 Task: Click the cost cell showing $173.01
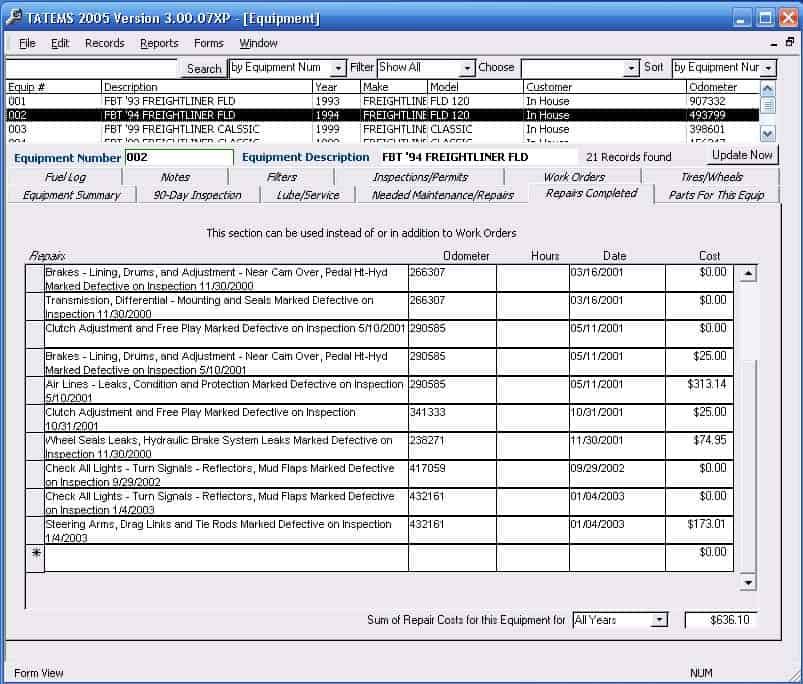700,530
